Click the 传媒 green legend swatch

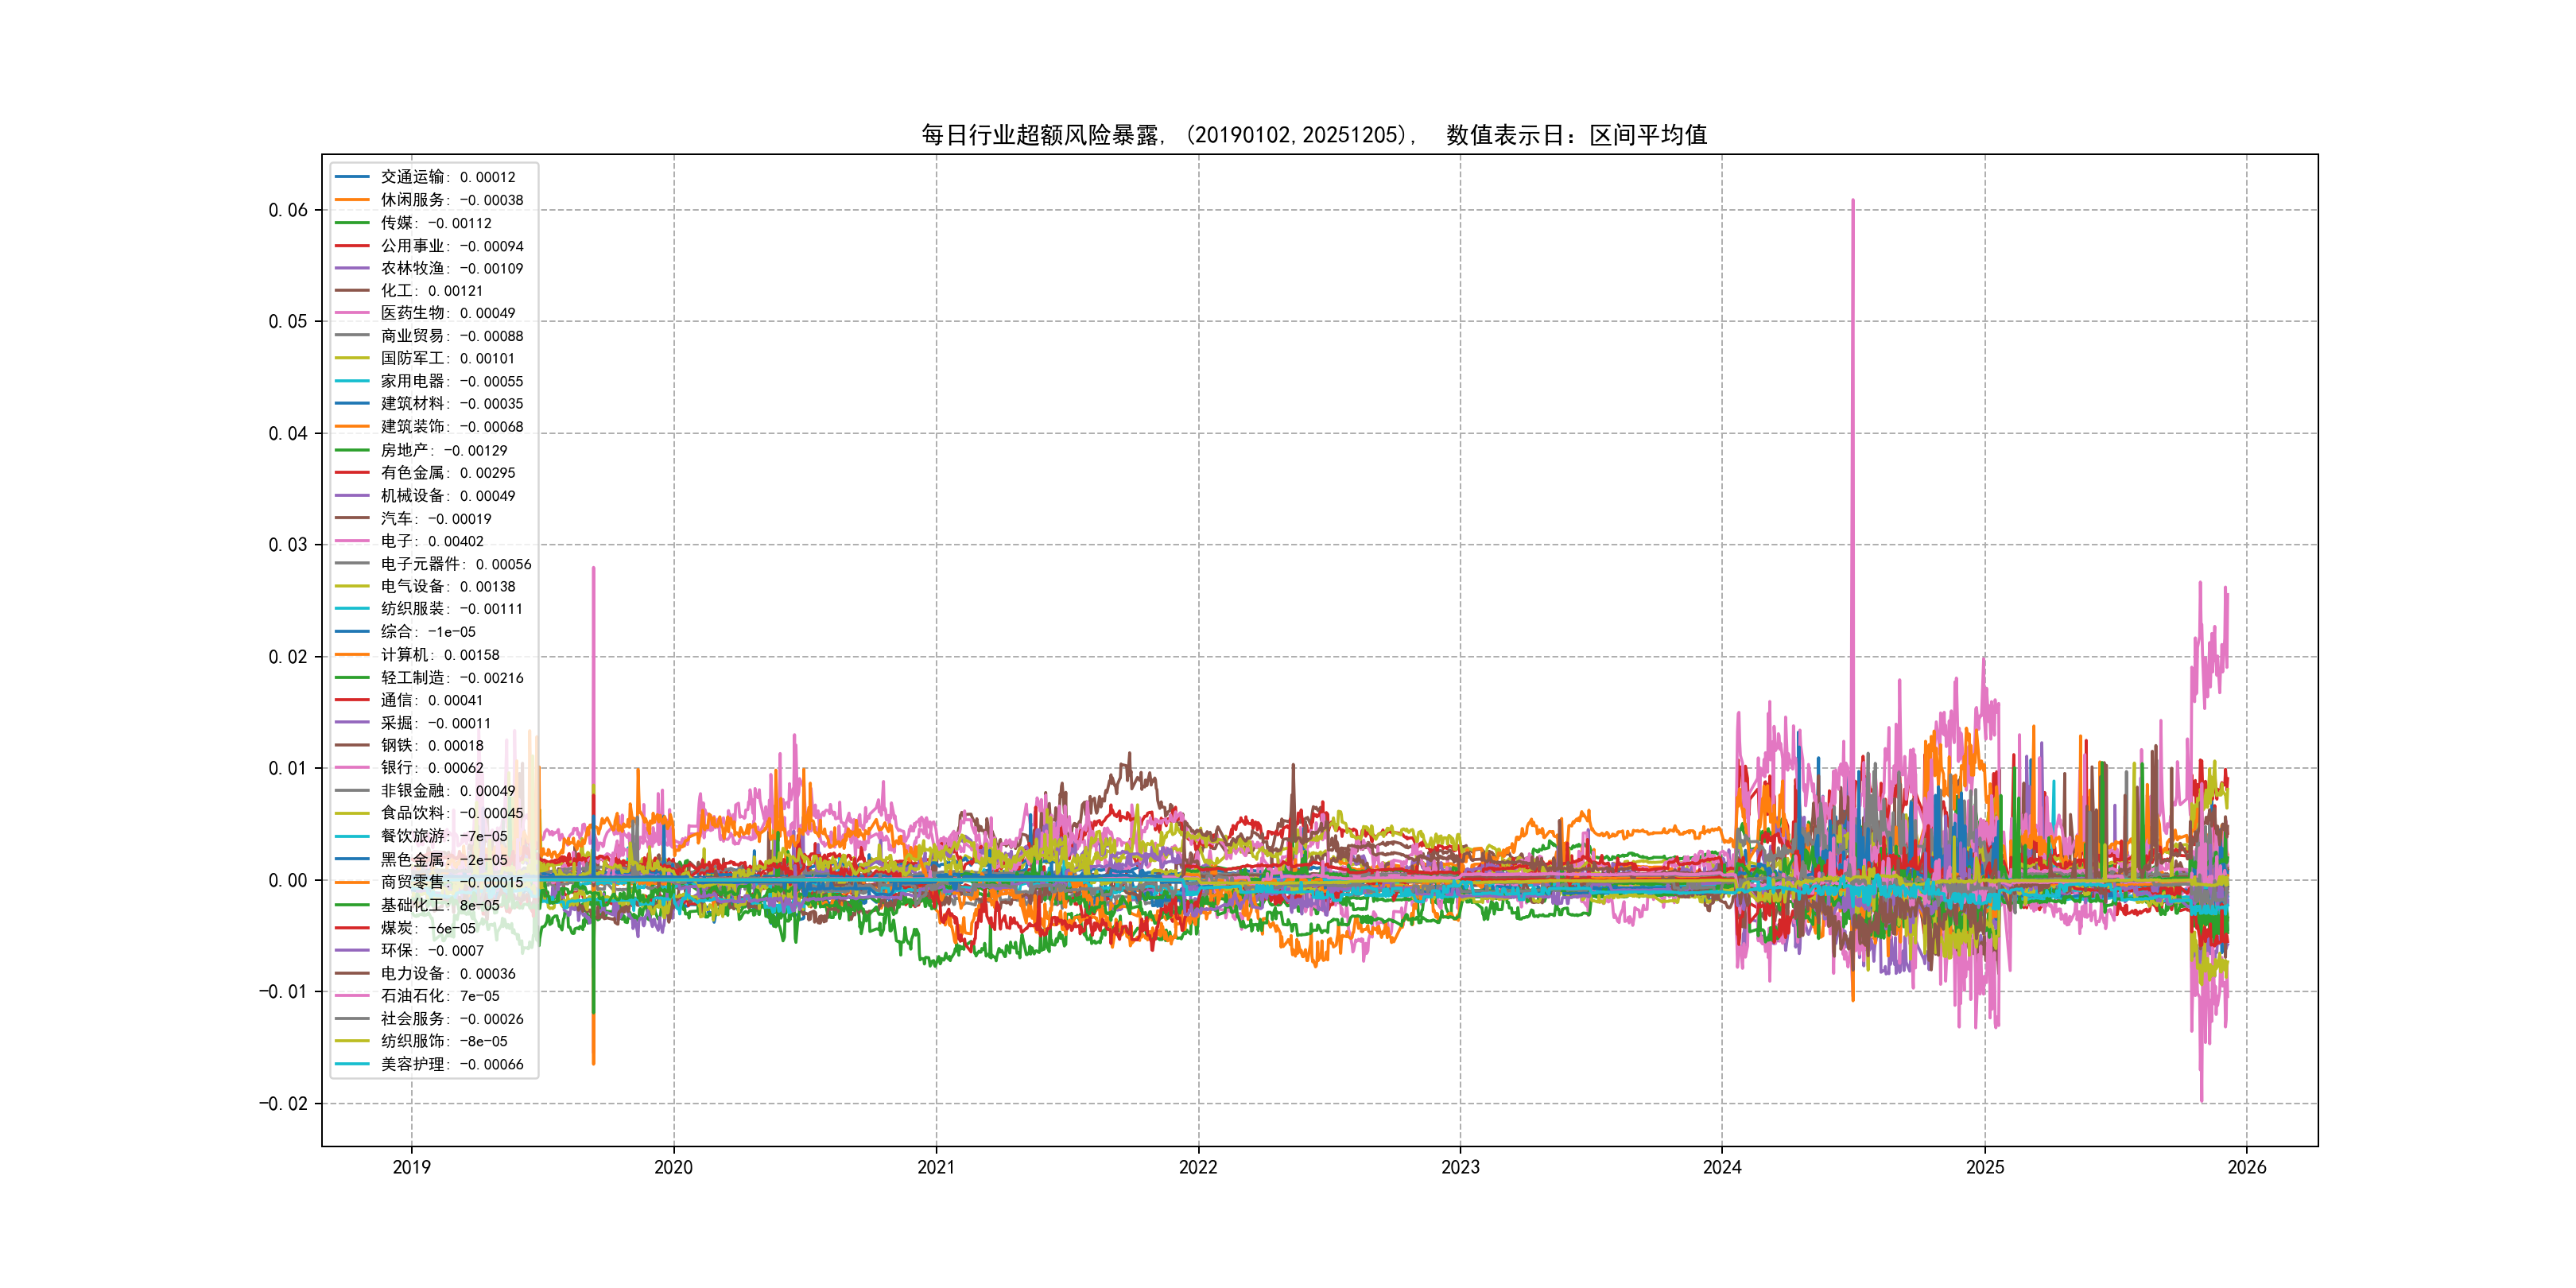(x=352, y=223)
